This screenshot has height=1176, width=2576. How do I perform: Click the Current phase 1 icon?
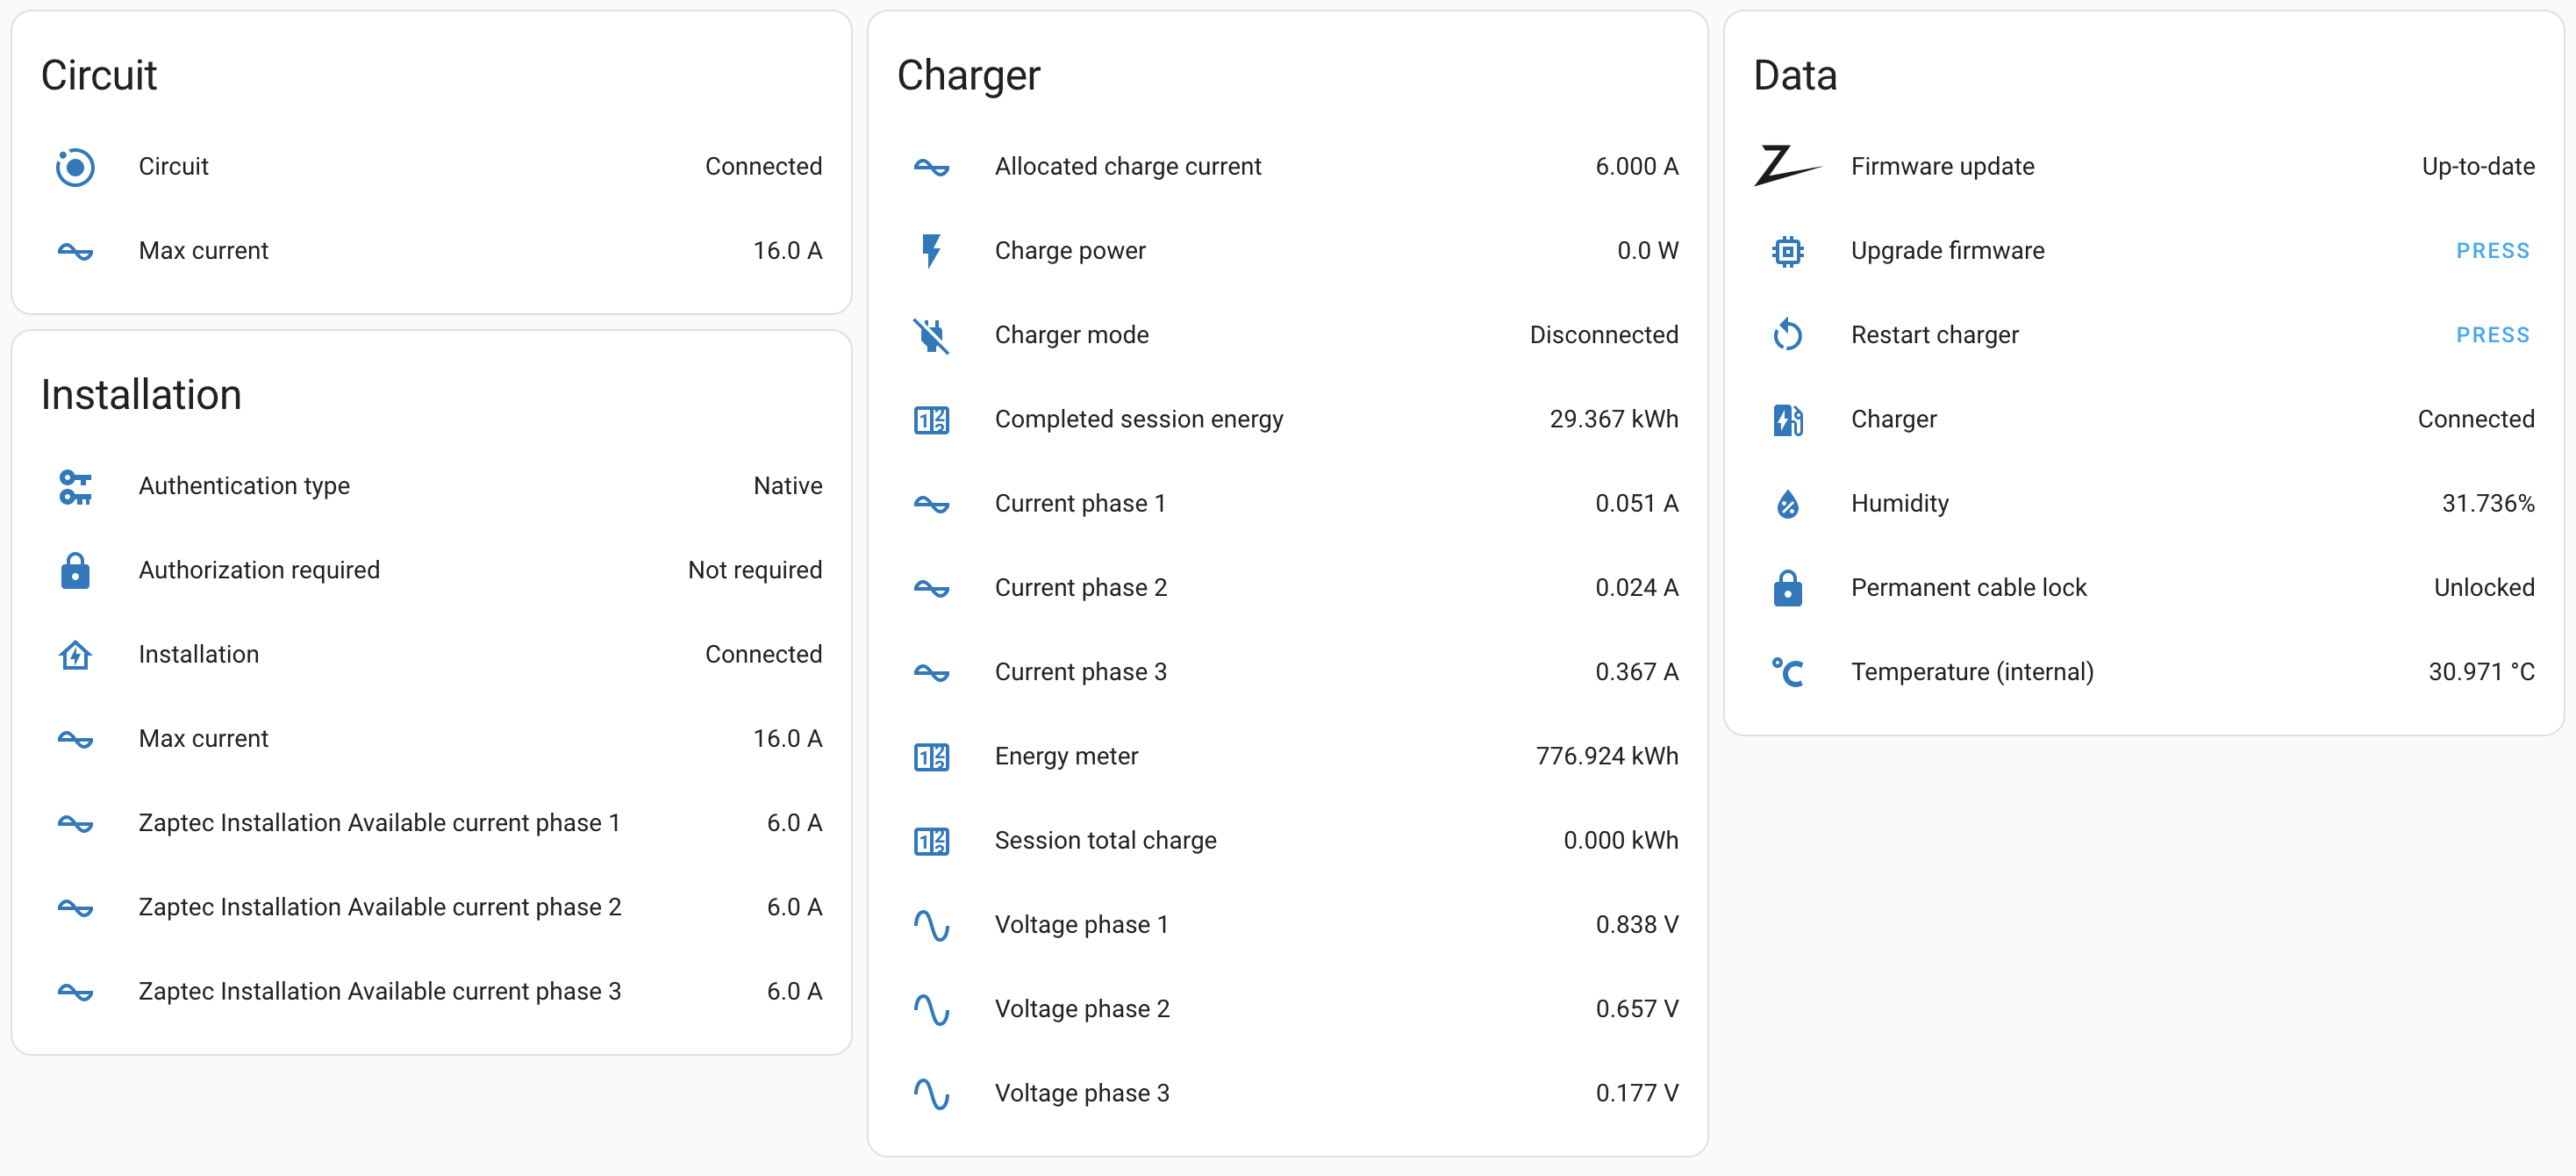(x=931, y=504)
